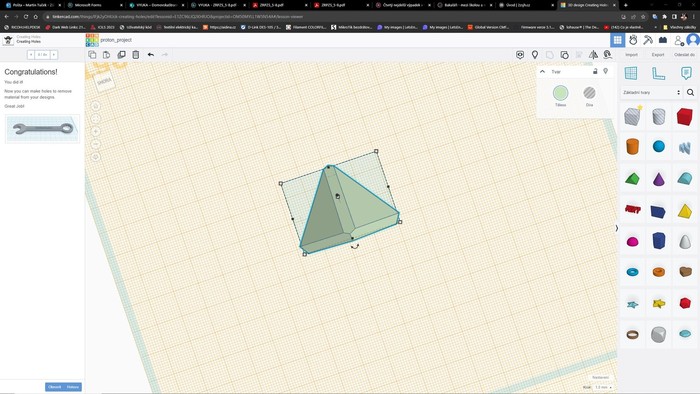Viewport: 700px width, 394px height.
Task: Add the purple Cone shape
Action: coord(658,179)
